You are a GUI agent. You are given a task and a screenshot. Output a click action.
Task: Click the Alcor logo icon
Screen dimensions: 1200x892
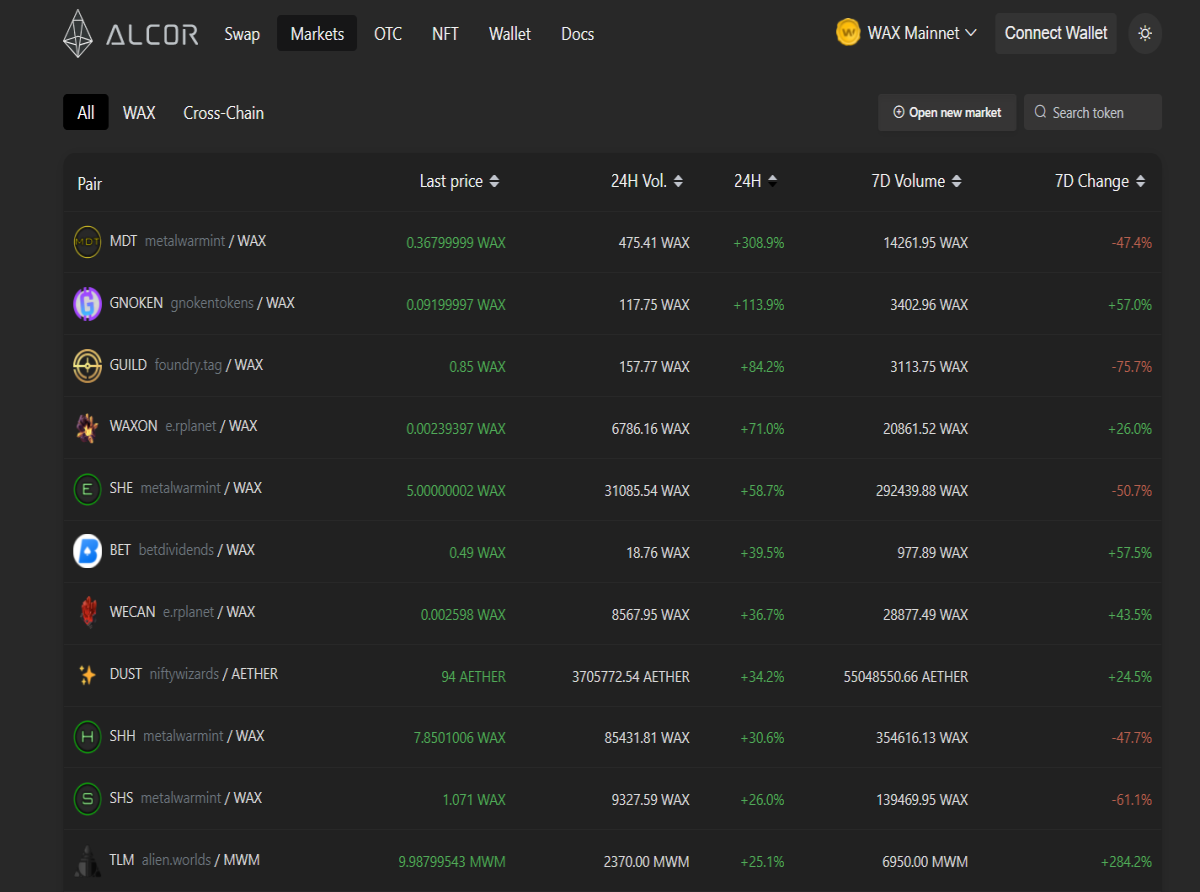pos(78,33)
